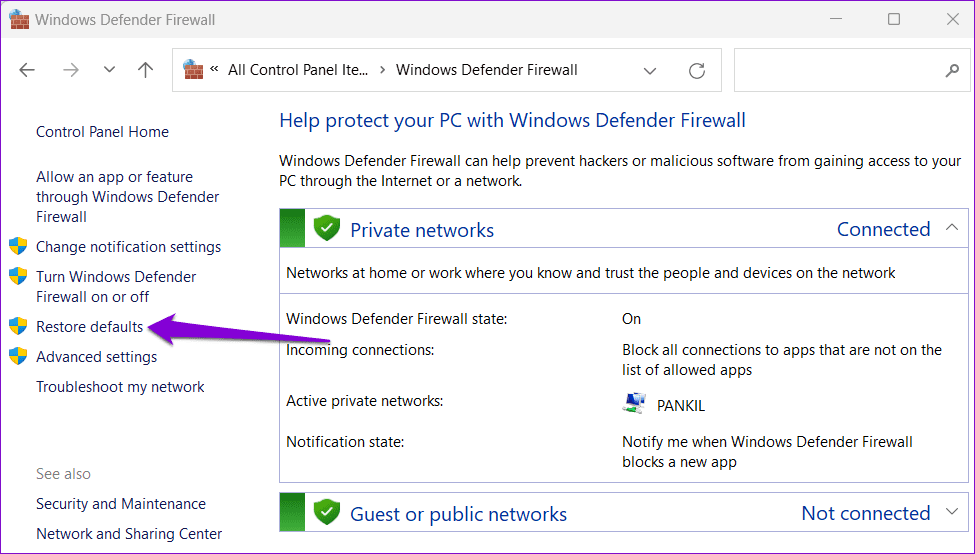Open Advanced settings
Viewport: 975px width, 554px height.
(96, 357)
